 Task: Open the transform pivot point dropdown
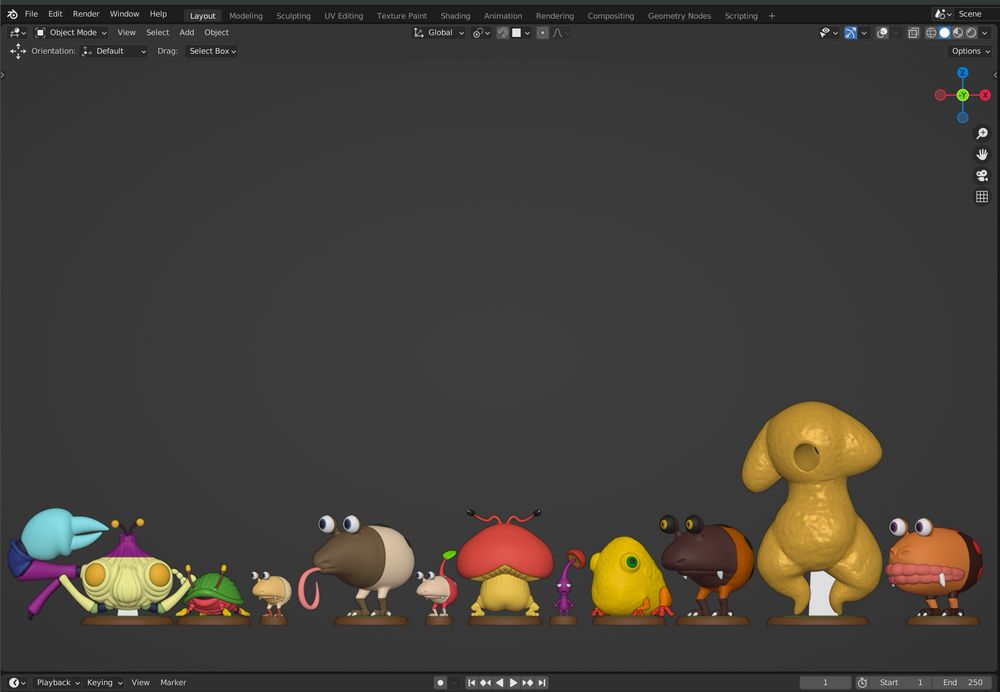point(481,33)
